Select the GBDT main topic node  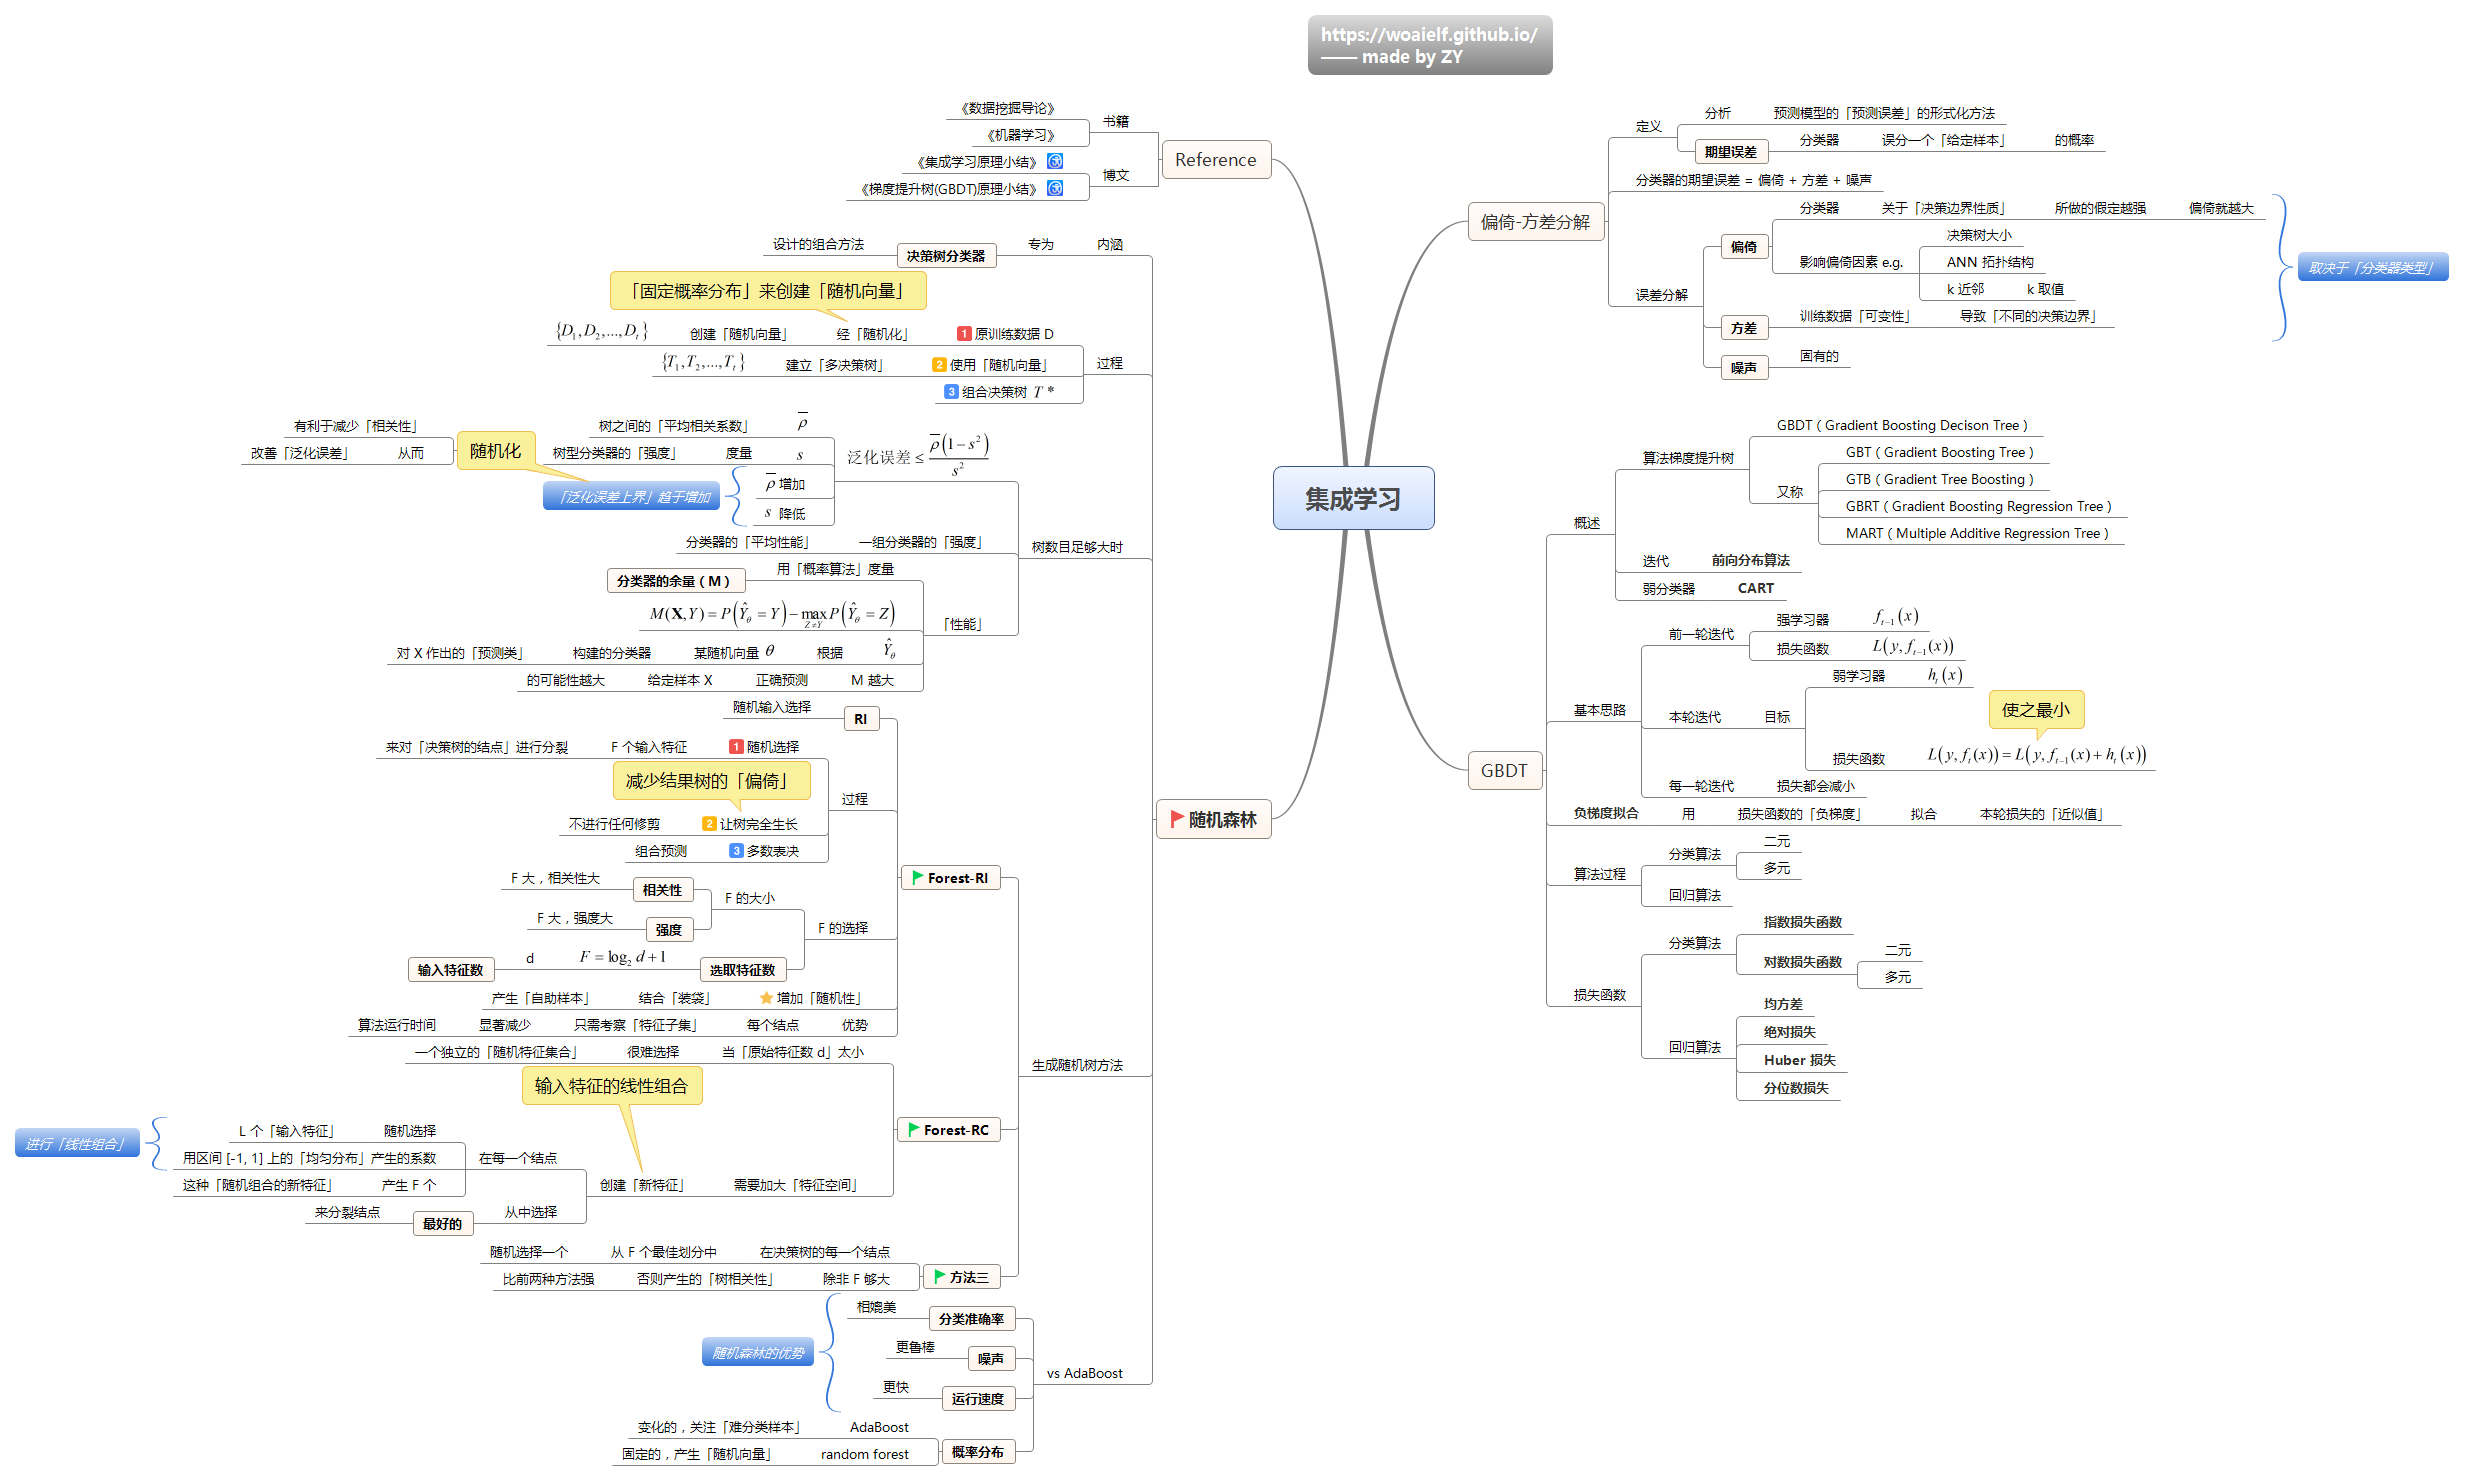click(x=1503, y=771)
